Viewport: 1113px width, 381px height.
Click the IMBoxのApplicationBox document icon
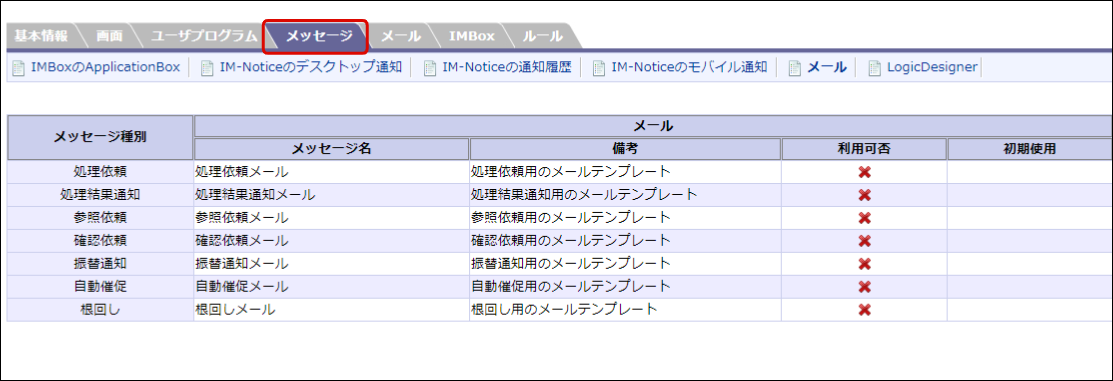[x=18, y=68]
